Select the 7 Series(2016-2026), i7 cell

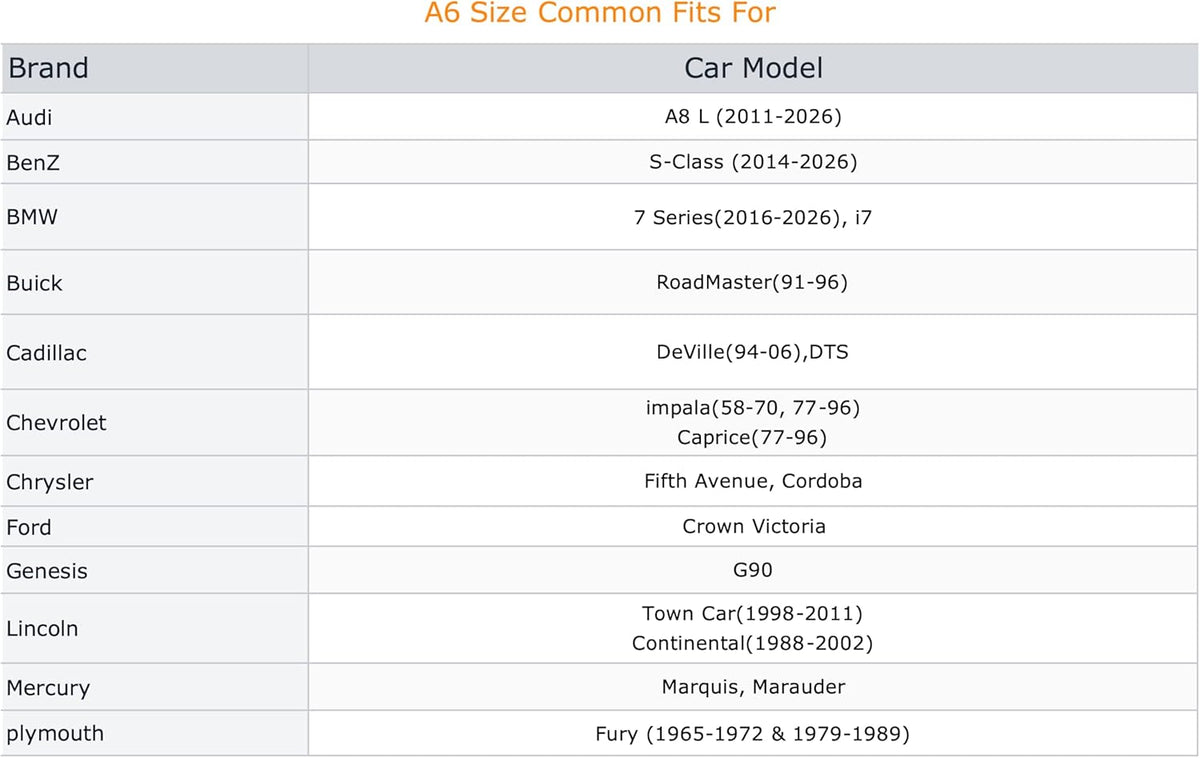pyautogui.click(x=753, y=217)
